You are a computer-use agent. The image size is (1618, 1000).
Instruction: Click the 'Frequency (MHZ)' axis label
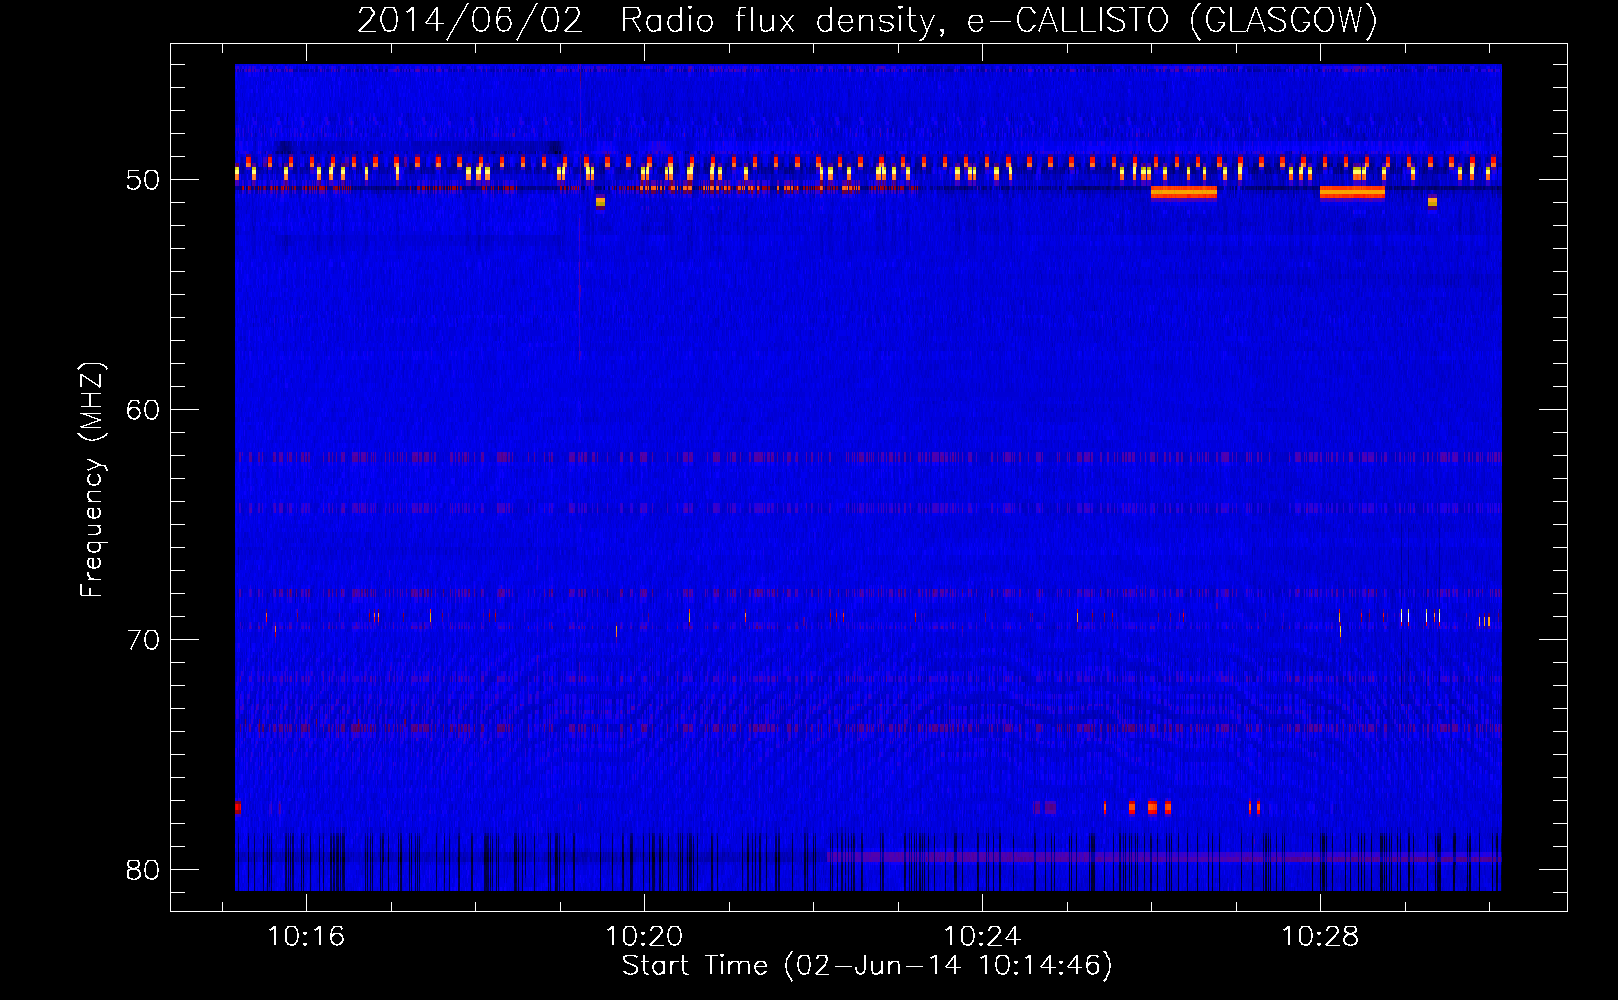(91, 480)
